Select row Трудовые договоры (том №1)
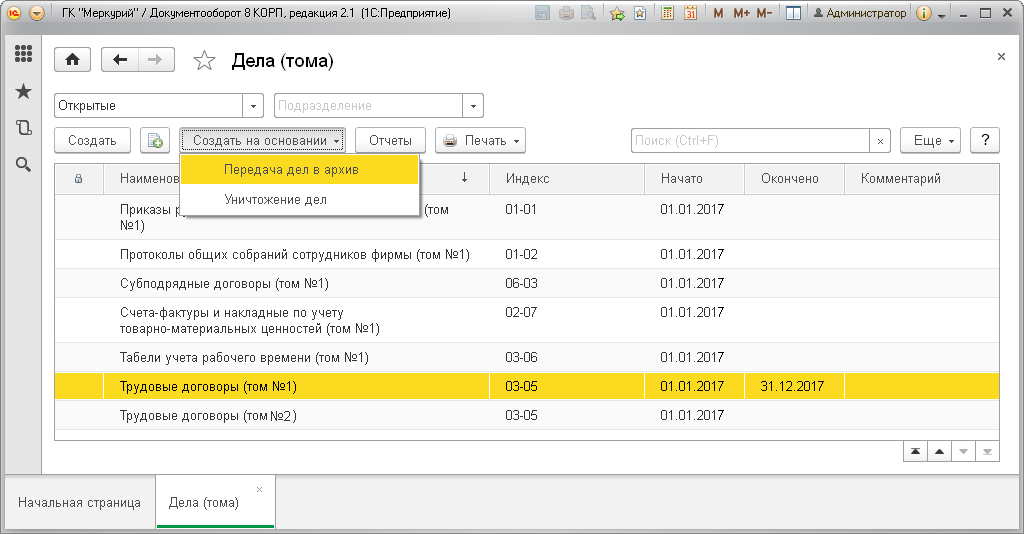This screenshot has width=1024, height=534. [x=526, y=386]
